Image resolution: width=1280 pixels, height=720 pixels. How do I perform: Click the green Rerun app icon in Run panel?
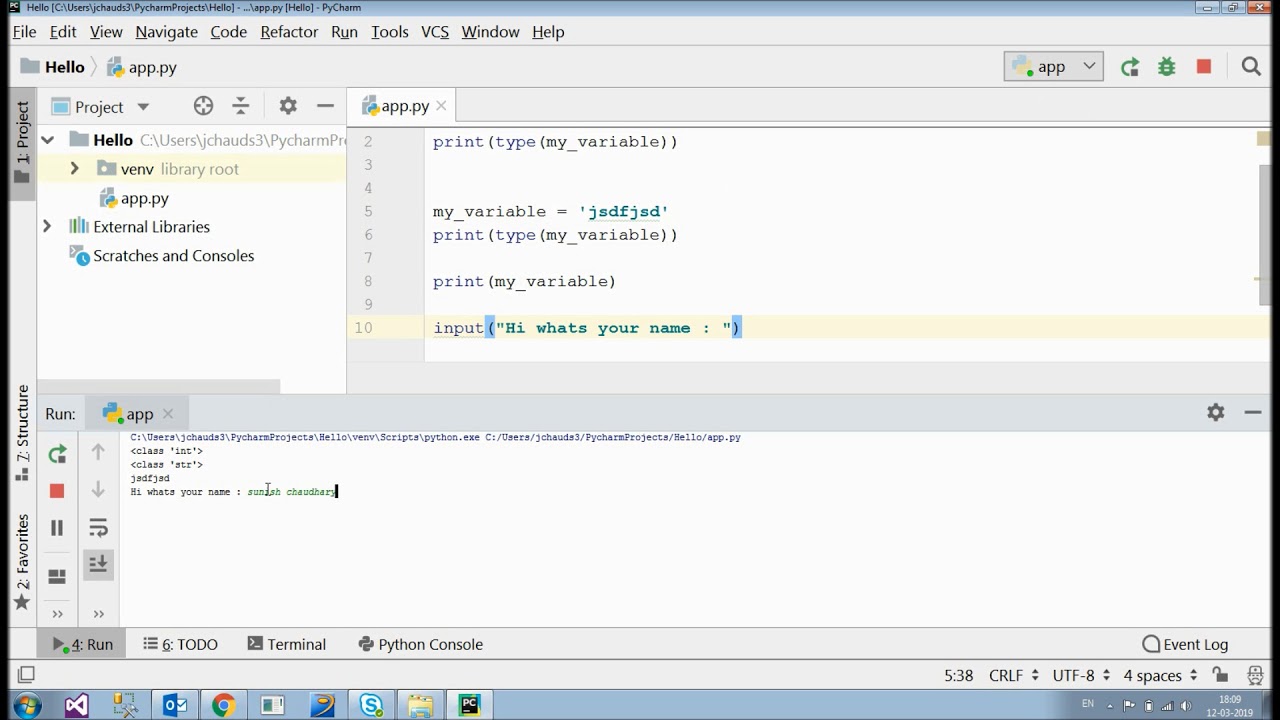point(57,454)
